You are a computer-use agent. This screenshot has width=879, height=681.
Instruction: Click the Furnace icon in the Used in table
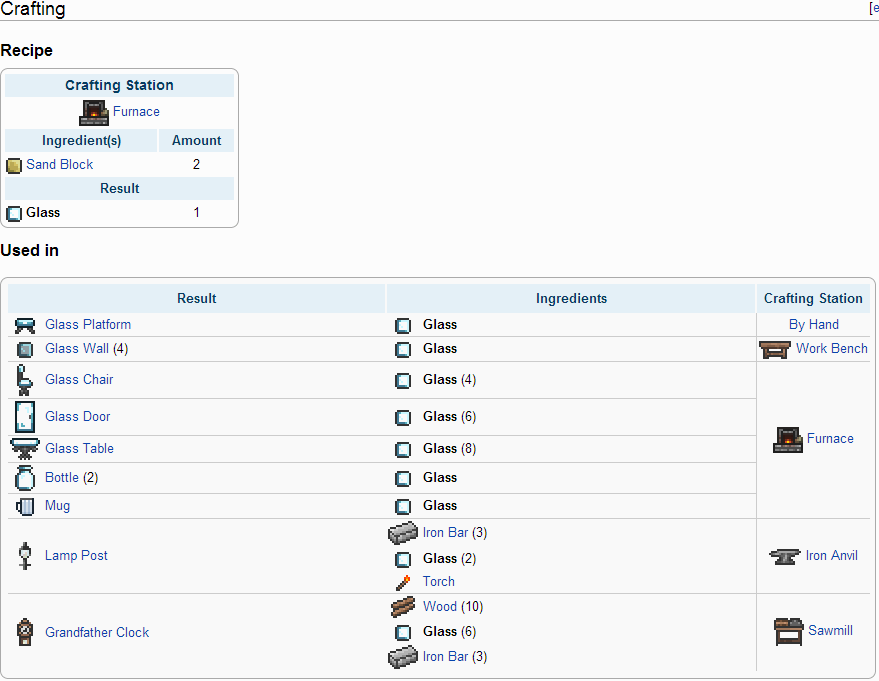click(788, 440)
